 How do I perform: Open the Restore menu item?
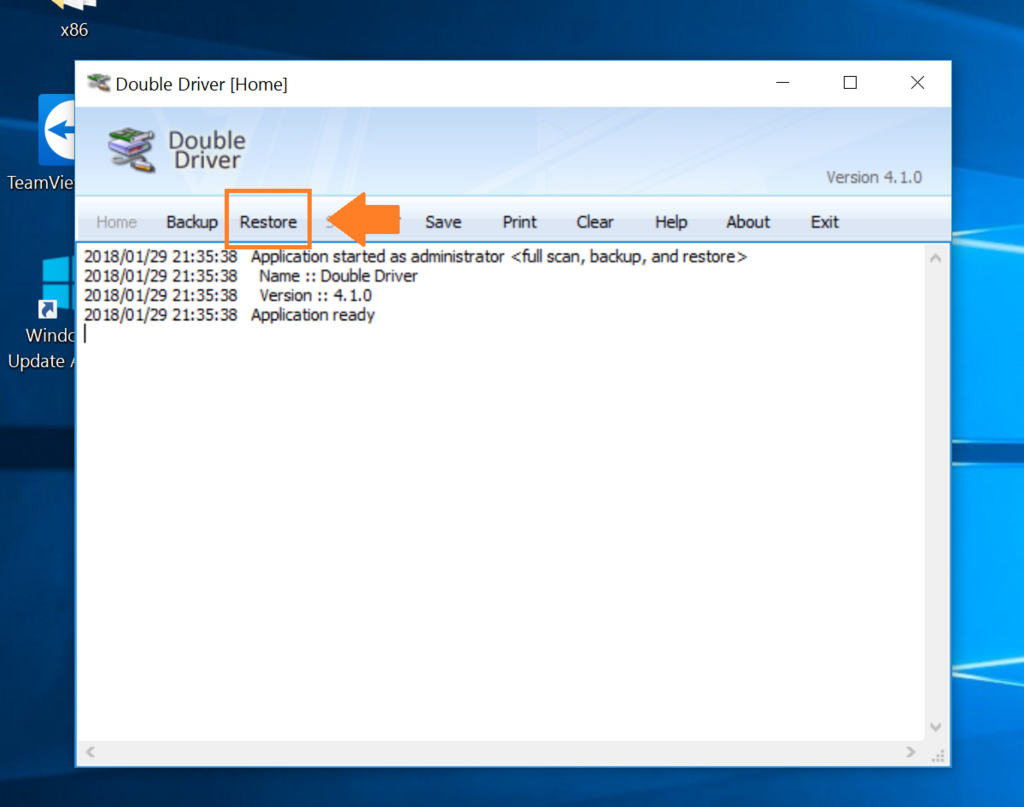point(268,222)
